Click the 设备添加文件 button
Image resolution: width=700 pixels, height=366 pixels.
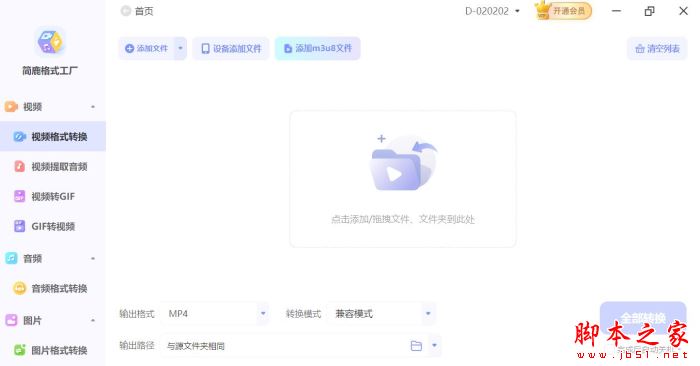231,48
